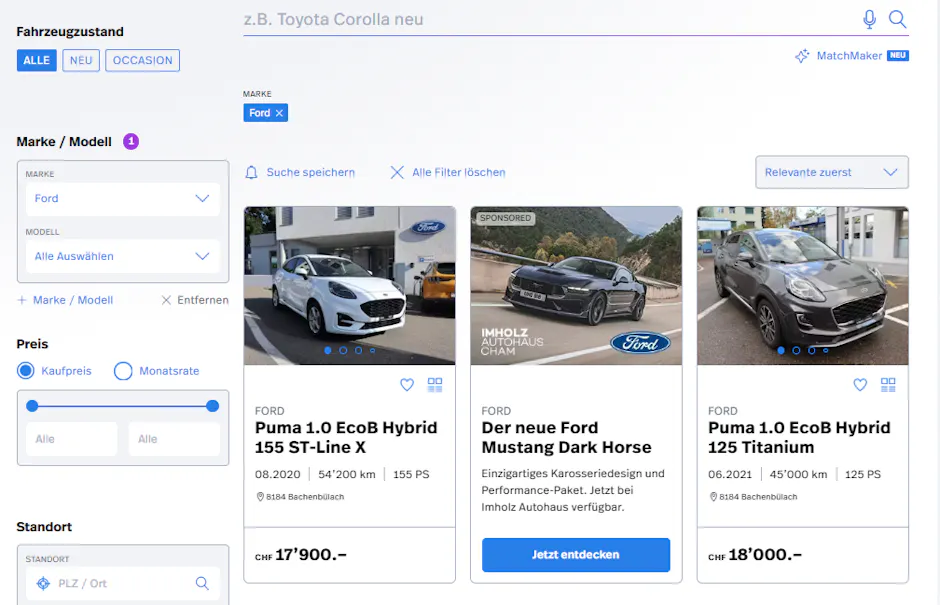
Task: Click Entfernen to remove brand filter
Action: 195,300
